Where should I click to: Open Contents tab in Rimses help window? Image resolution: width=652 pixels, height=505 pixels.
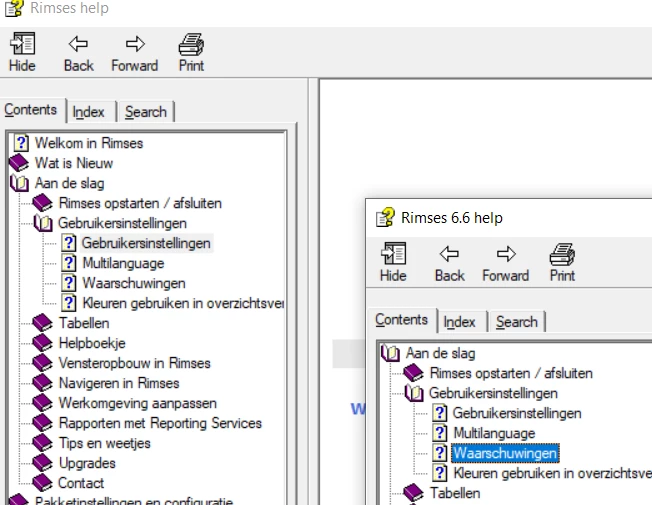31,110
